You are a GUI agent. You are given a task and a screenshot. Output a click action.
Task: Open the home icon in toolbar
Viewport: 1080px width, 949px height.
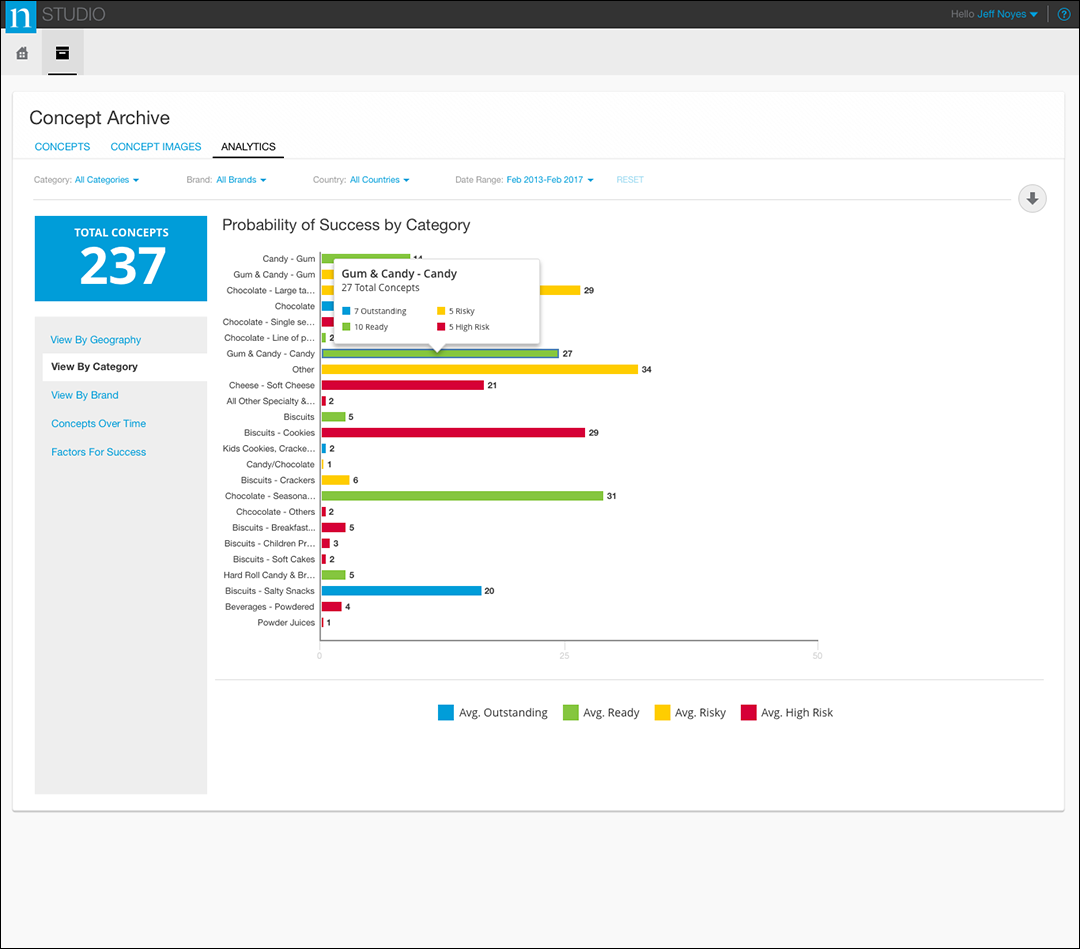[22, 53]
